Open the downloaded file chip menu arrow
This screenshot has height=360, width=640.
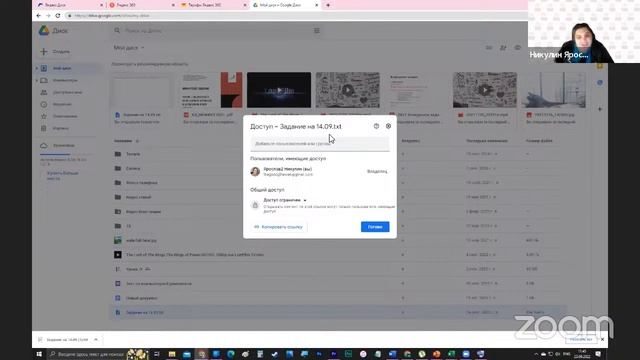pyautogui.click(x=96, y=340)
